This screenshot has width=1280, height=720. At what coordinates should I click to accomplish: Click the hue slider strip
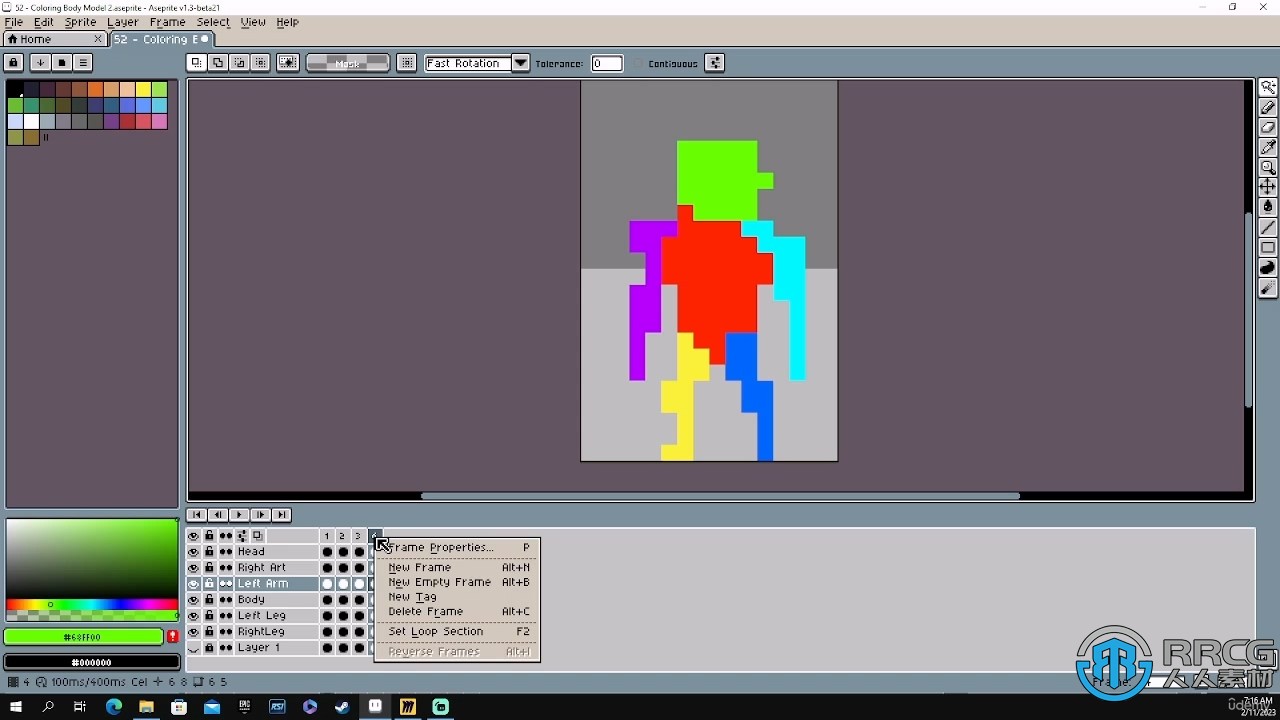tap(92, 604)
